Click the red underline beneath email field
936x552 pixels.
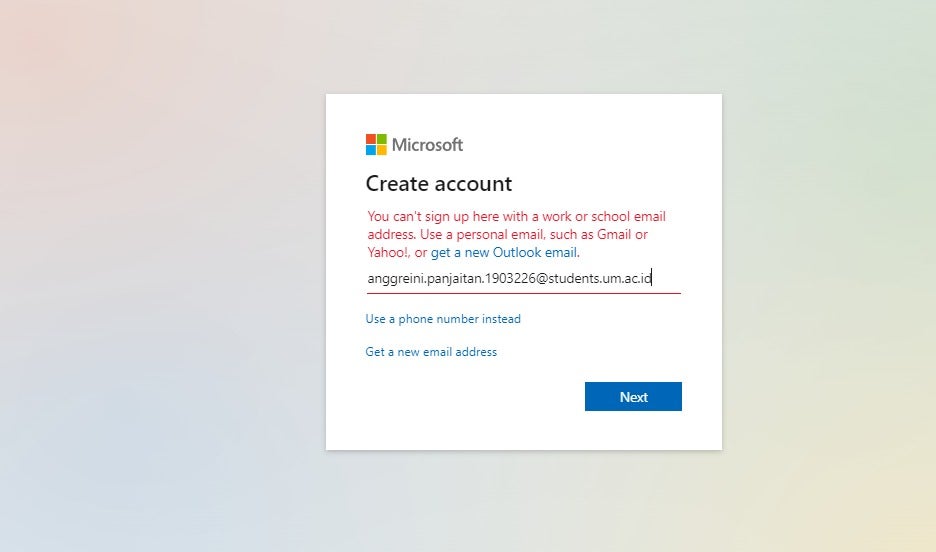[x=524, y=293]
